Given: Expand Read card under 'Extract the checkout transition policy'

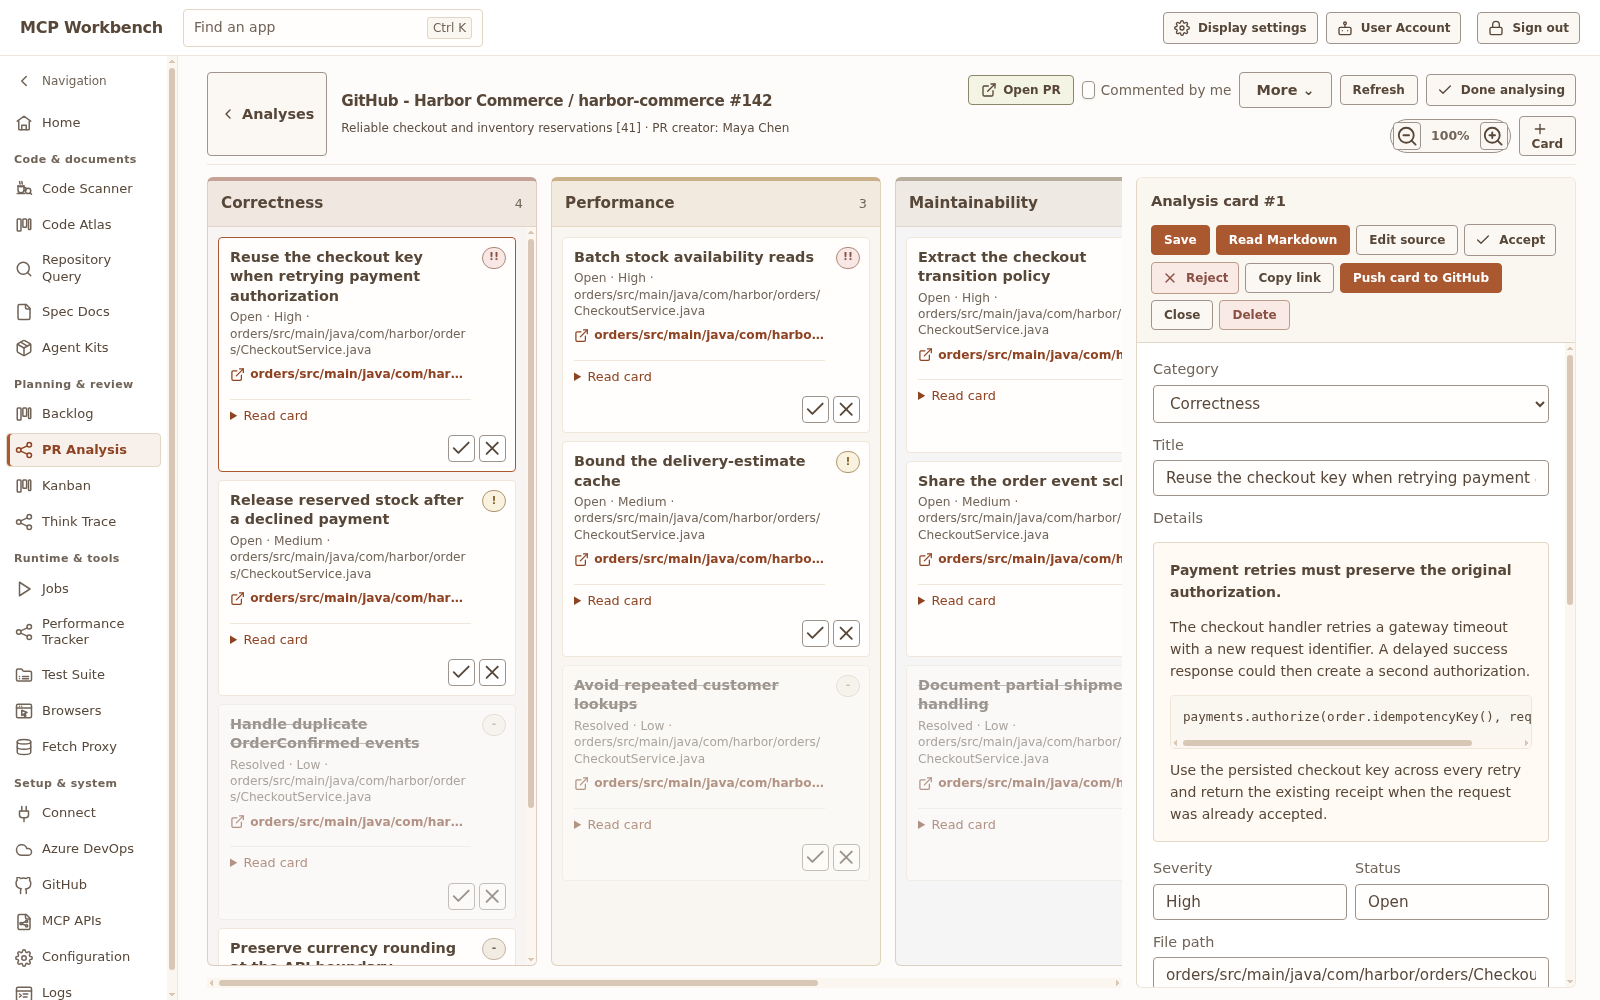Looking at the screenshot, I should tap(957, 396).
